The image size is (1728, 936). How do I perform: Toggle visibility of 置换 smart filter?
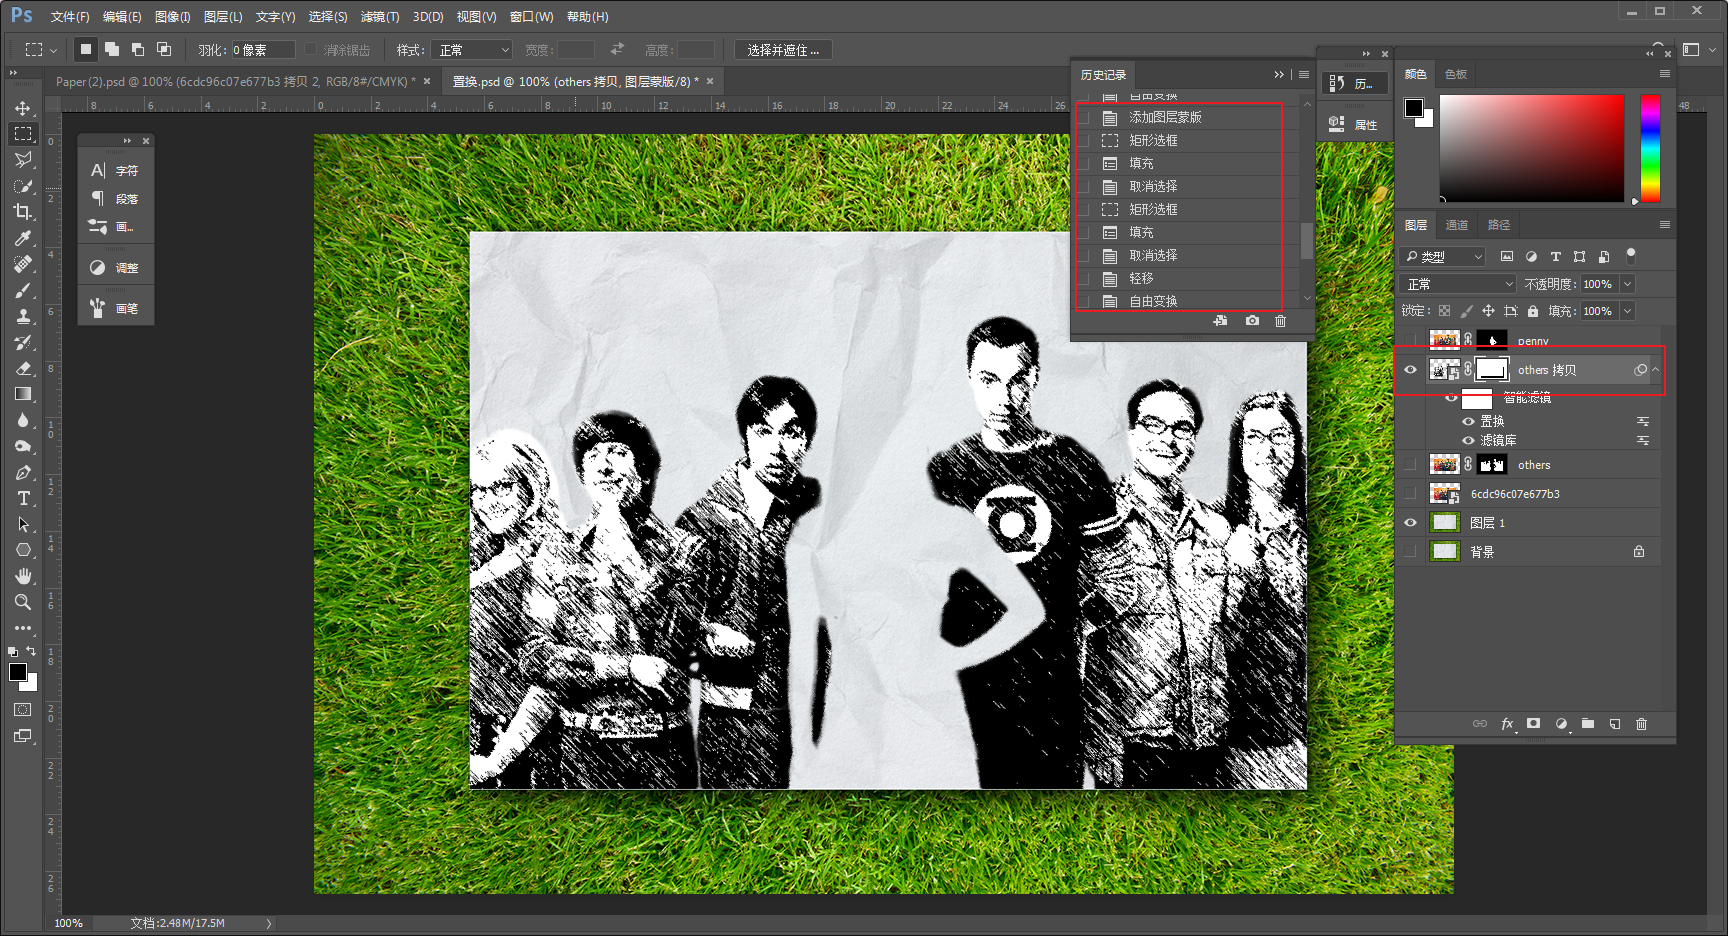[x=1468, y=421]
